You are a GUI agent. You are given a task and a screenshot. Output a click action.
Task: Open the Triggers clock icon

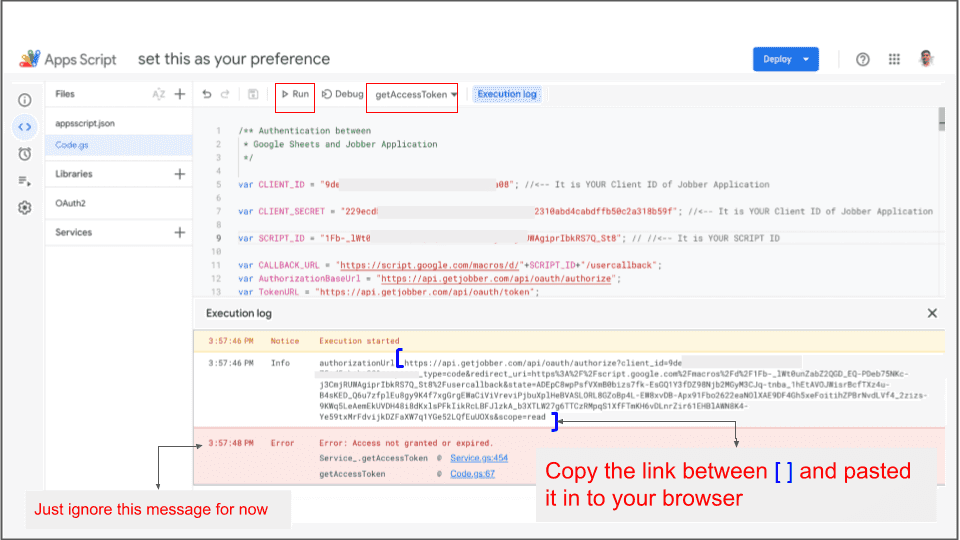point(25,154)
